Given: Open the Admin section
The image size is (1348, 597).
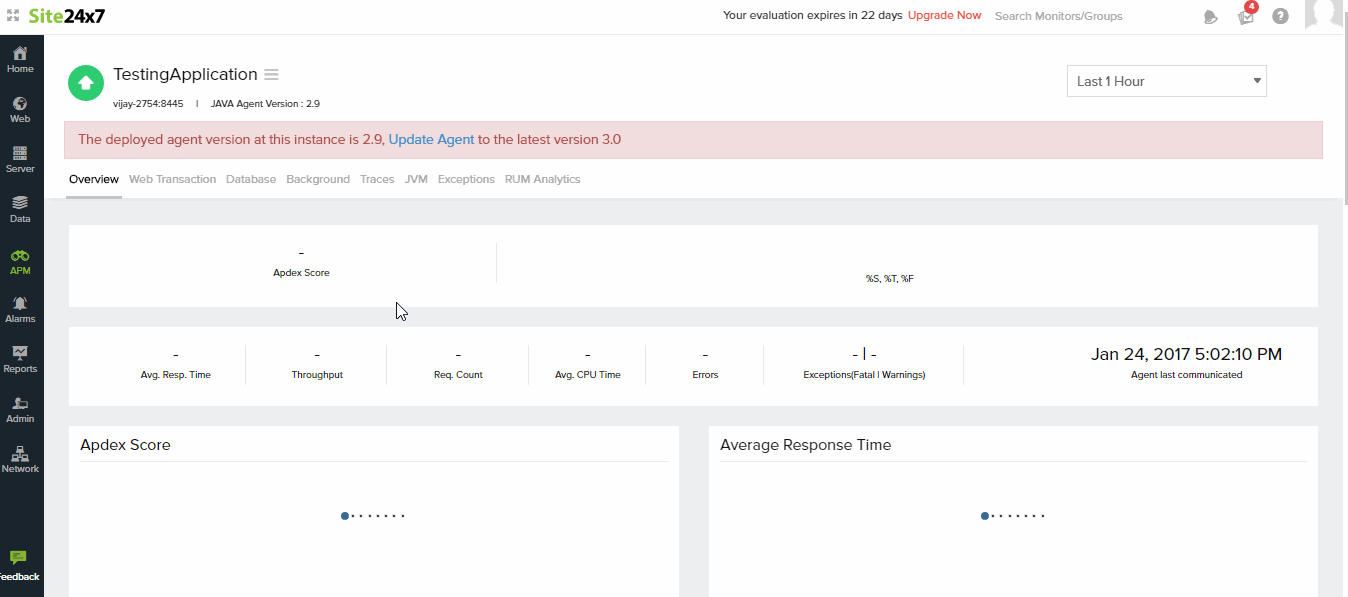Looking at the screenshot, I should 20,409.
